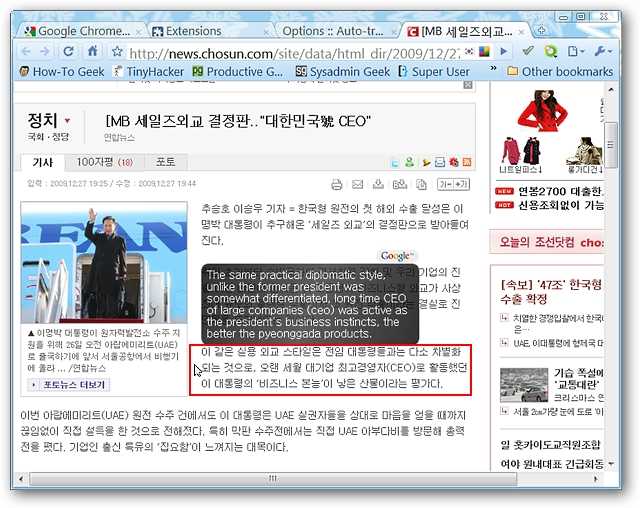
Task: Click the green checkmark extension icon
Action: click(x=528, y=51)
